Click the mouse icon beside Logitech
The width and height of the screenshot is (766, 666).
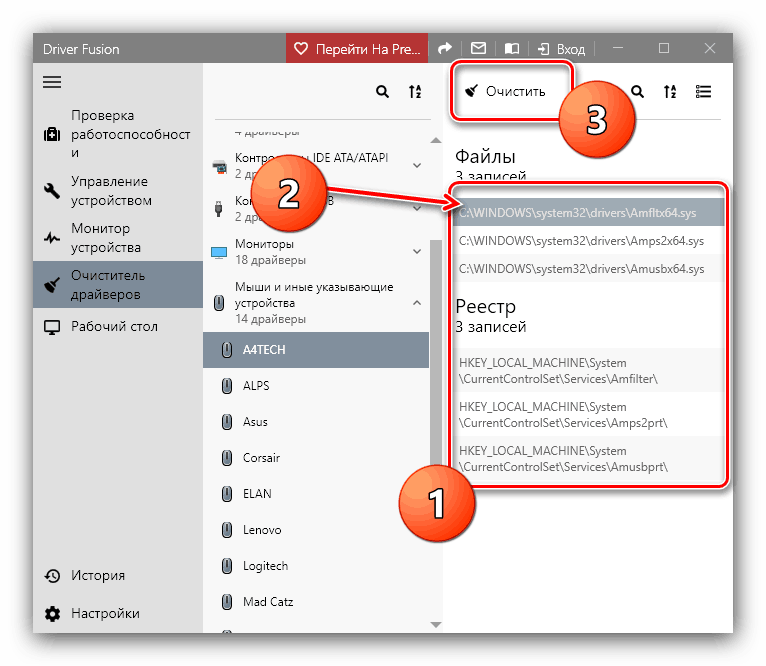click(x=227, y=566)
